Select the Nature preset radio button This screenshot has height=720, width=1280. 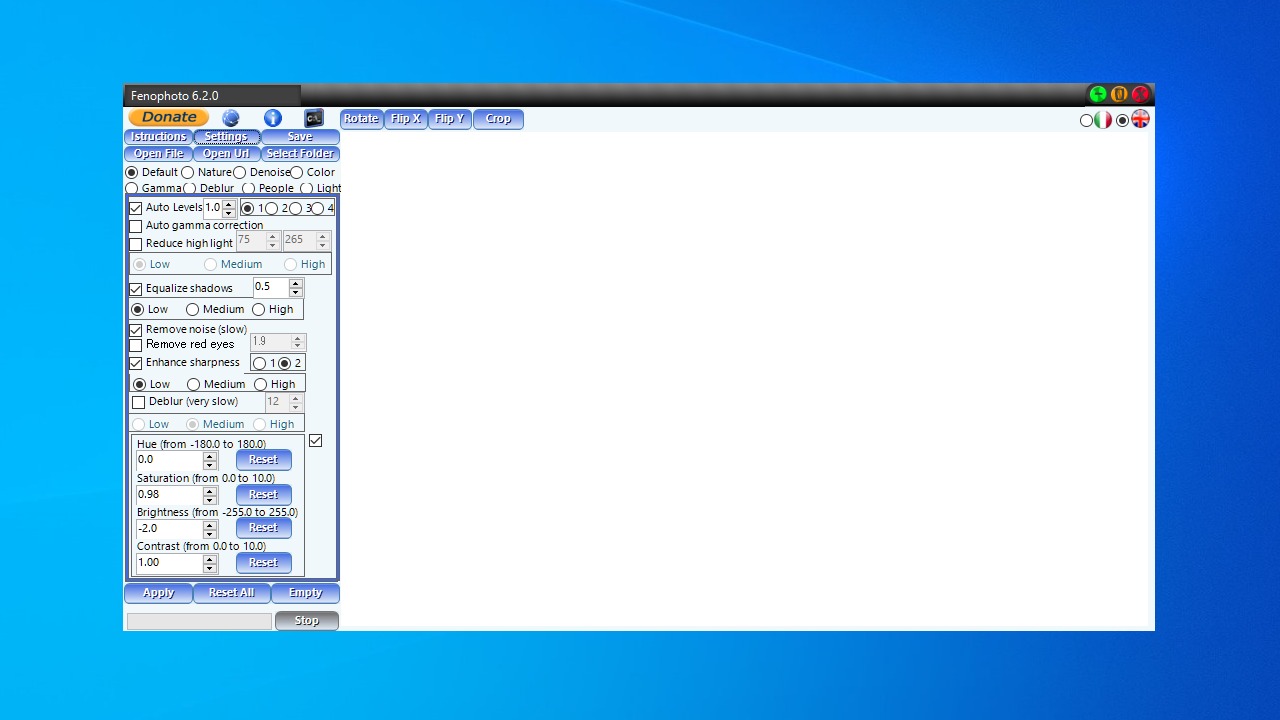pyautogui.click(x=188, y=172)
